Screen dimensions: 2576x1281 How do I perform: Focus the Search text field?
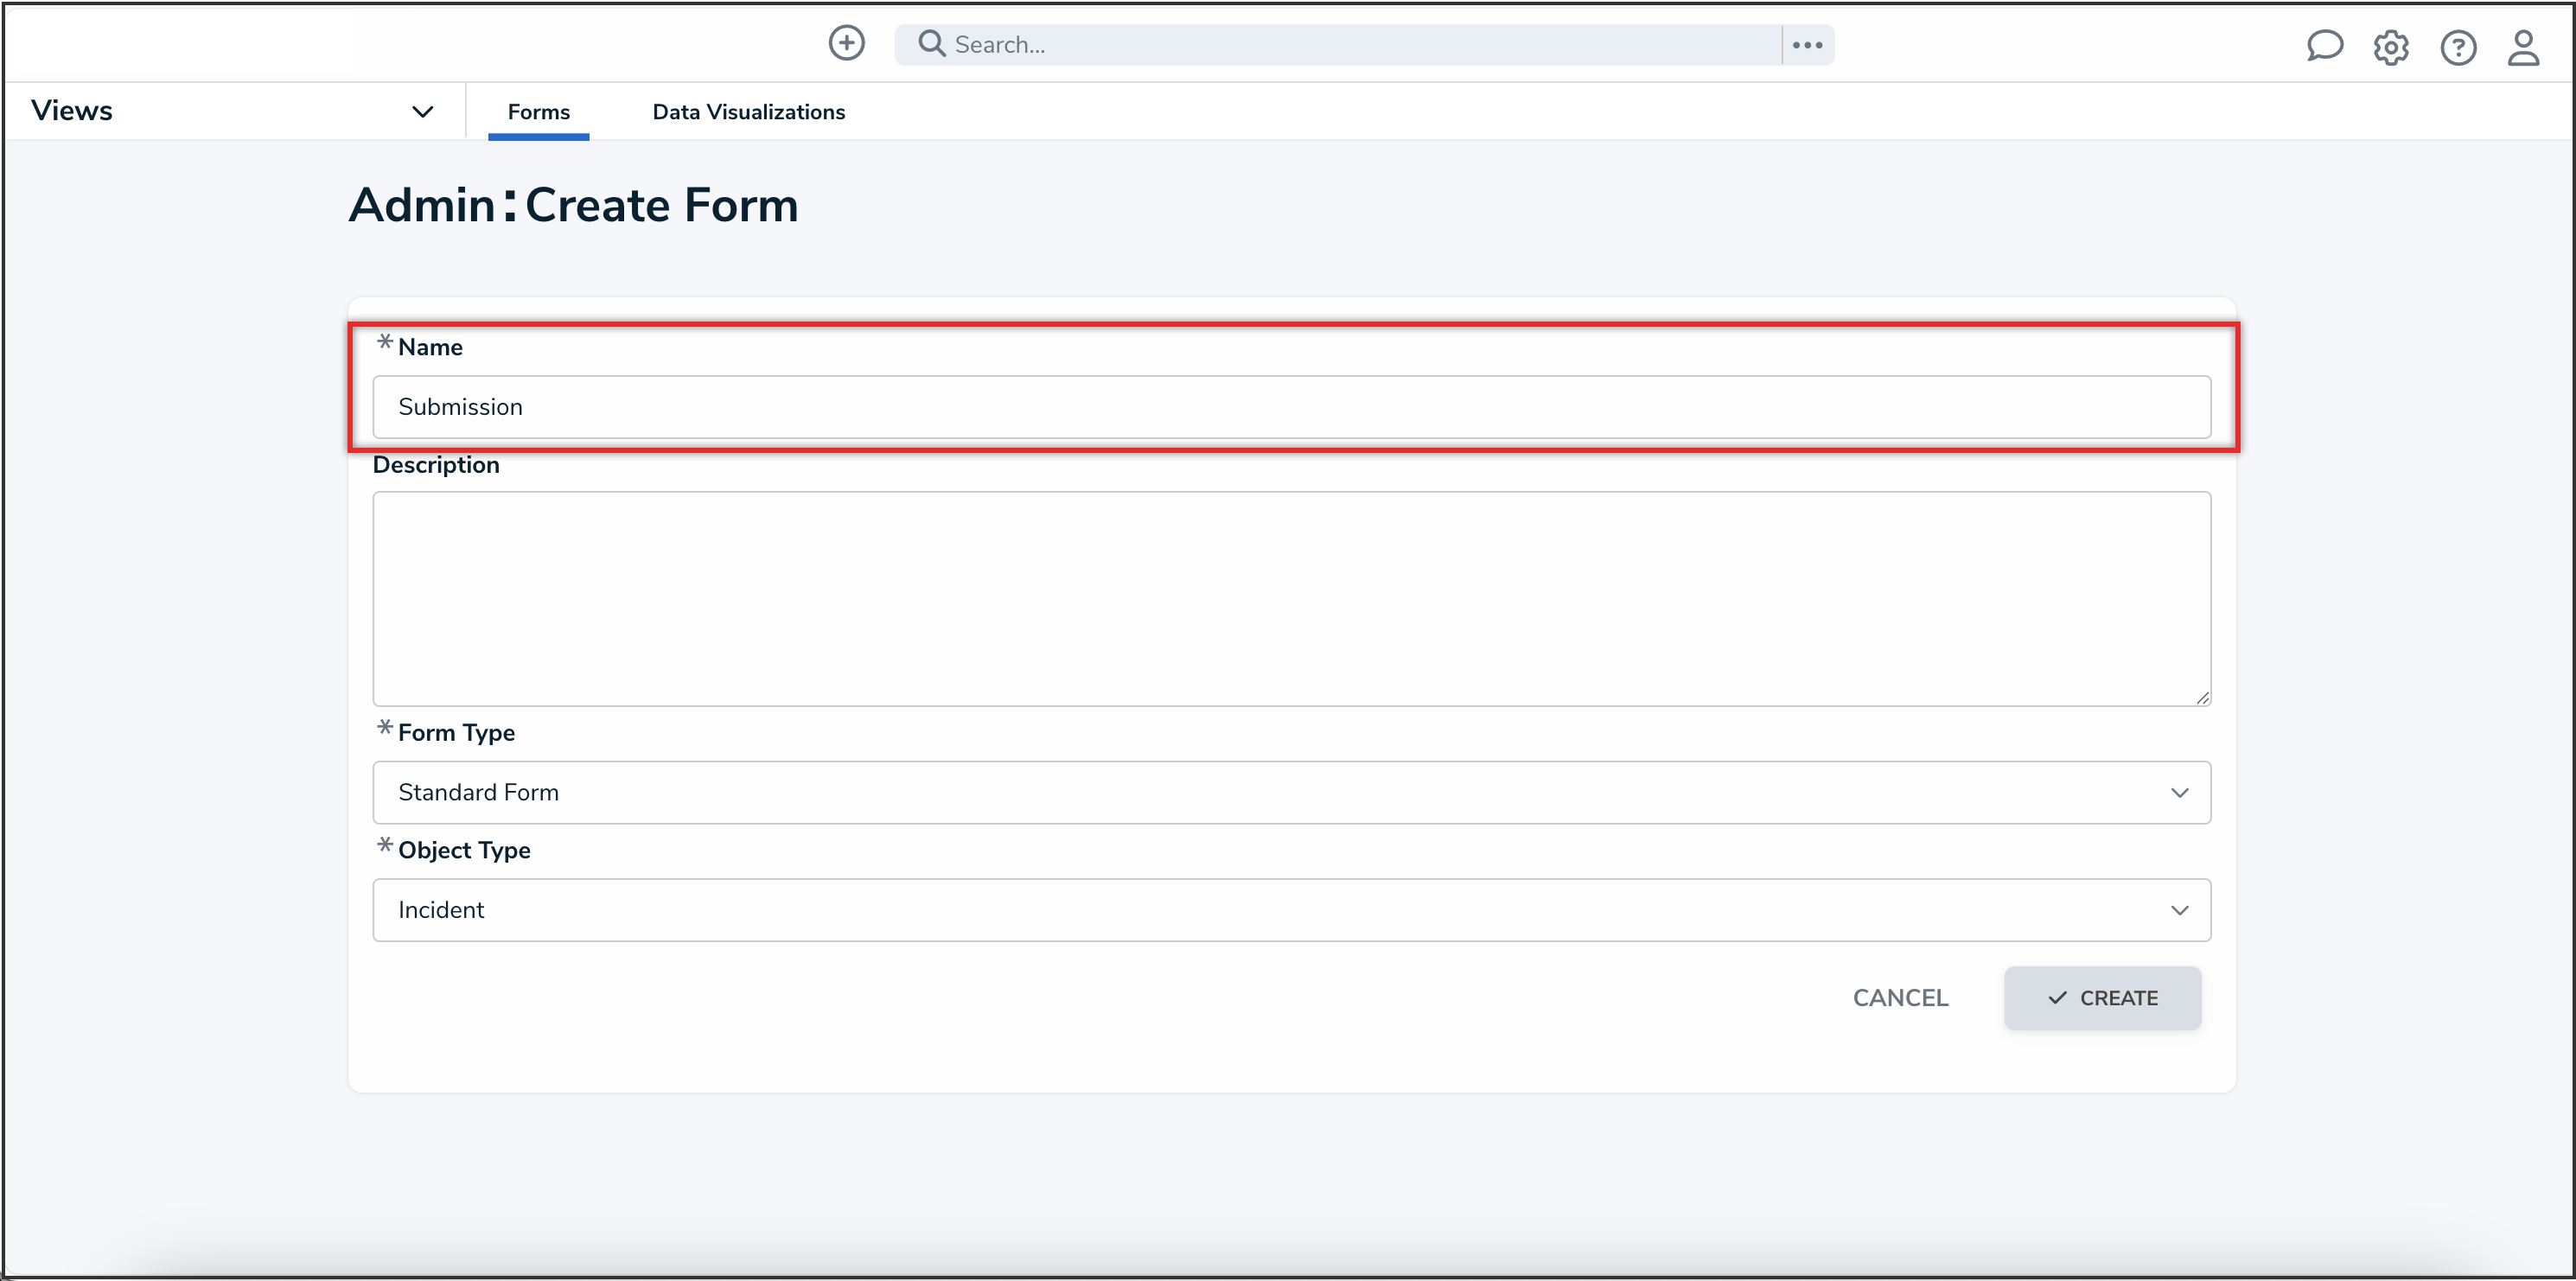coord(1360,45)
